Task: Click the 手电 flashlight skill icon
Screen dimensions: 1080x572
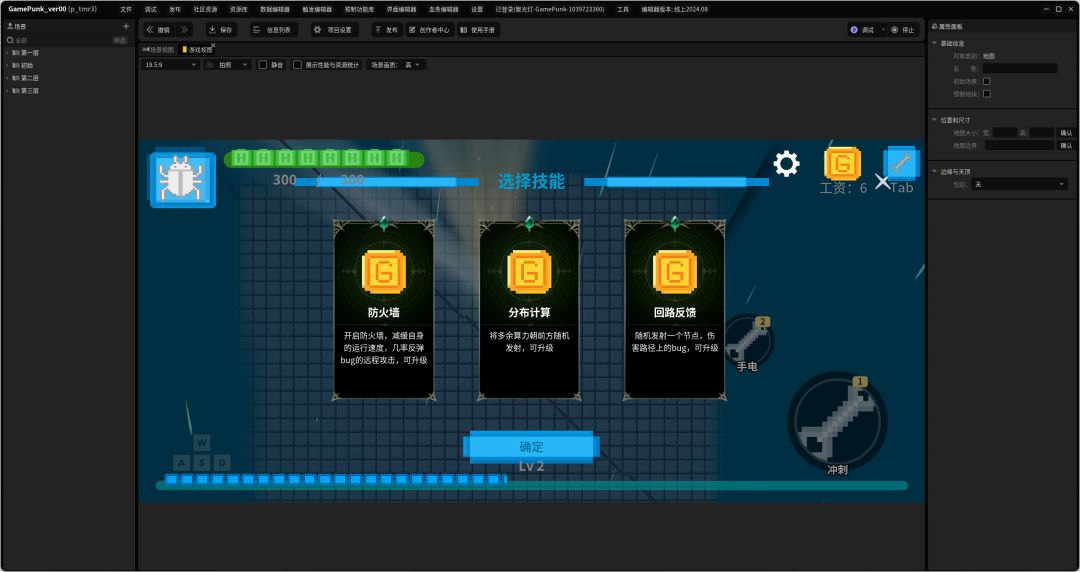Action: pos(748,340)
